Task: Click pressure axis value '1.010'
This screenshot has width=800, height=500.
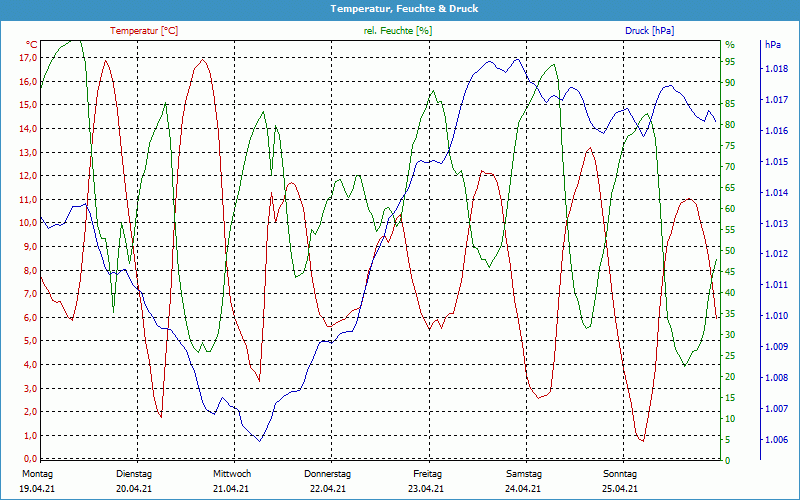Action: (x=777, y=316)
